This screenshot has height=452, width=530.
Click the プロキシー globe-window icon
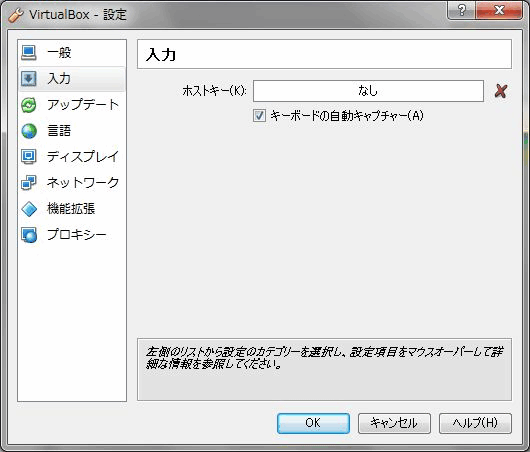click(29, 235)
